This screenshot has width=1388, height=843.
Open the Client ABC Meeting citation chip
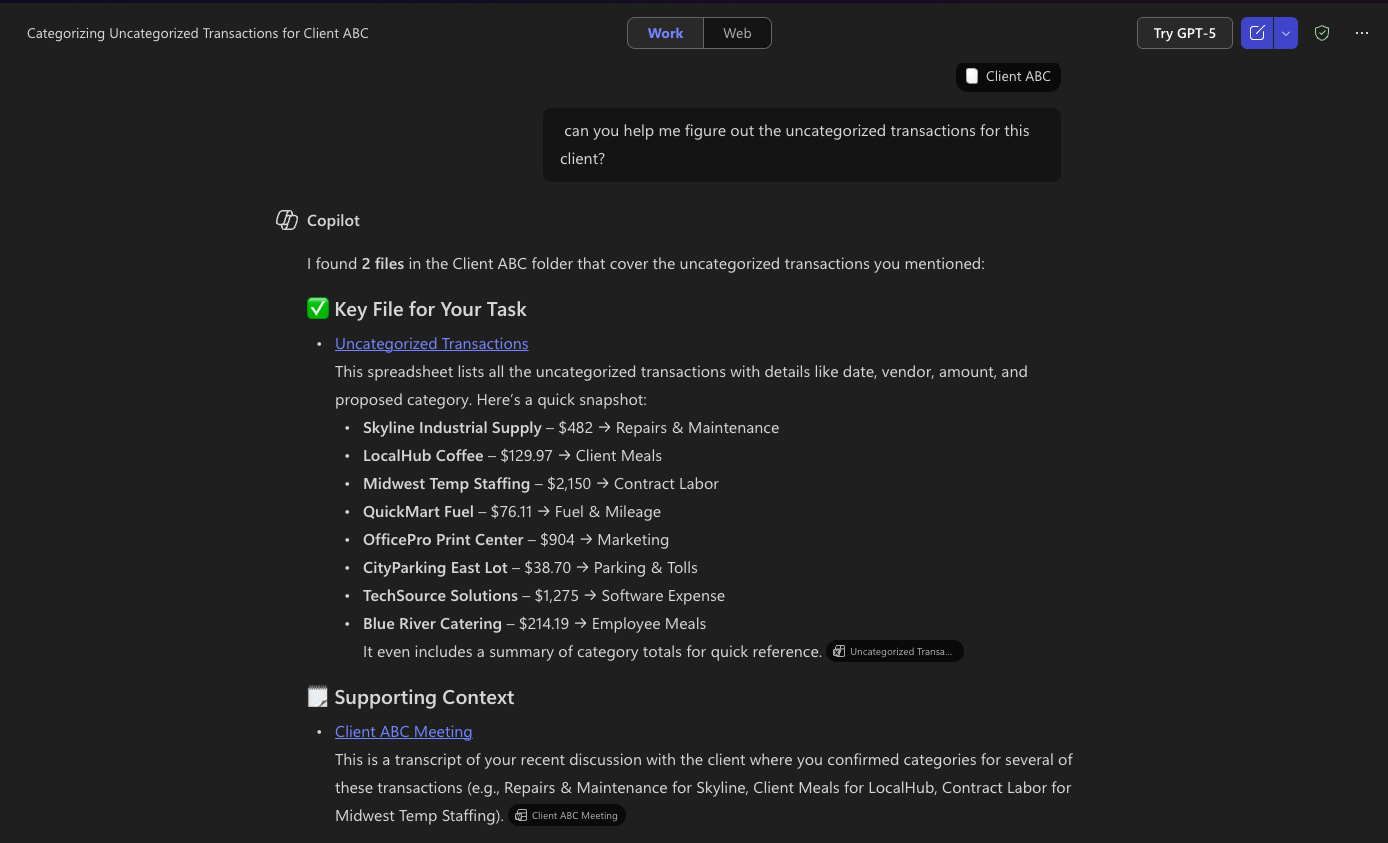click(567, 815)
